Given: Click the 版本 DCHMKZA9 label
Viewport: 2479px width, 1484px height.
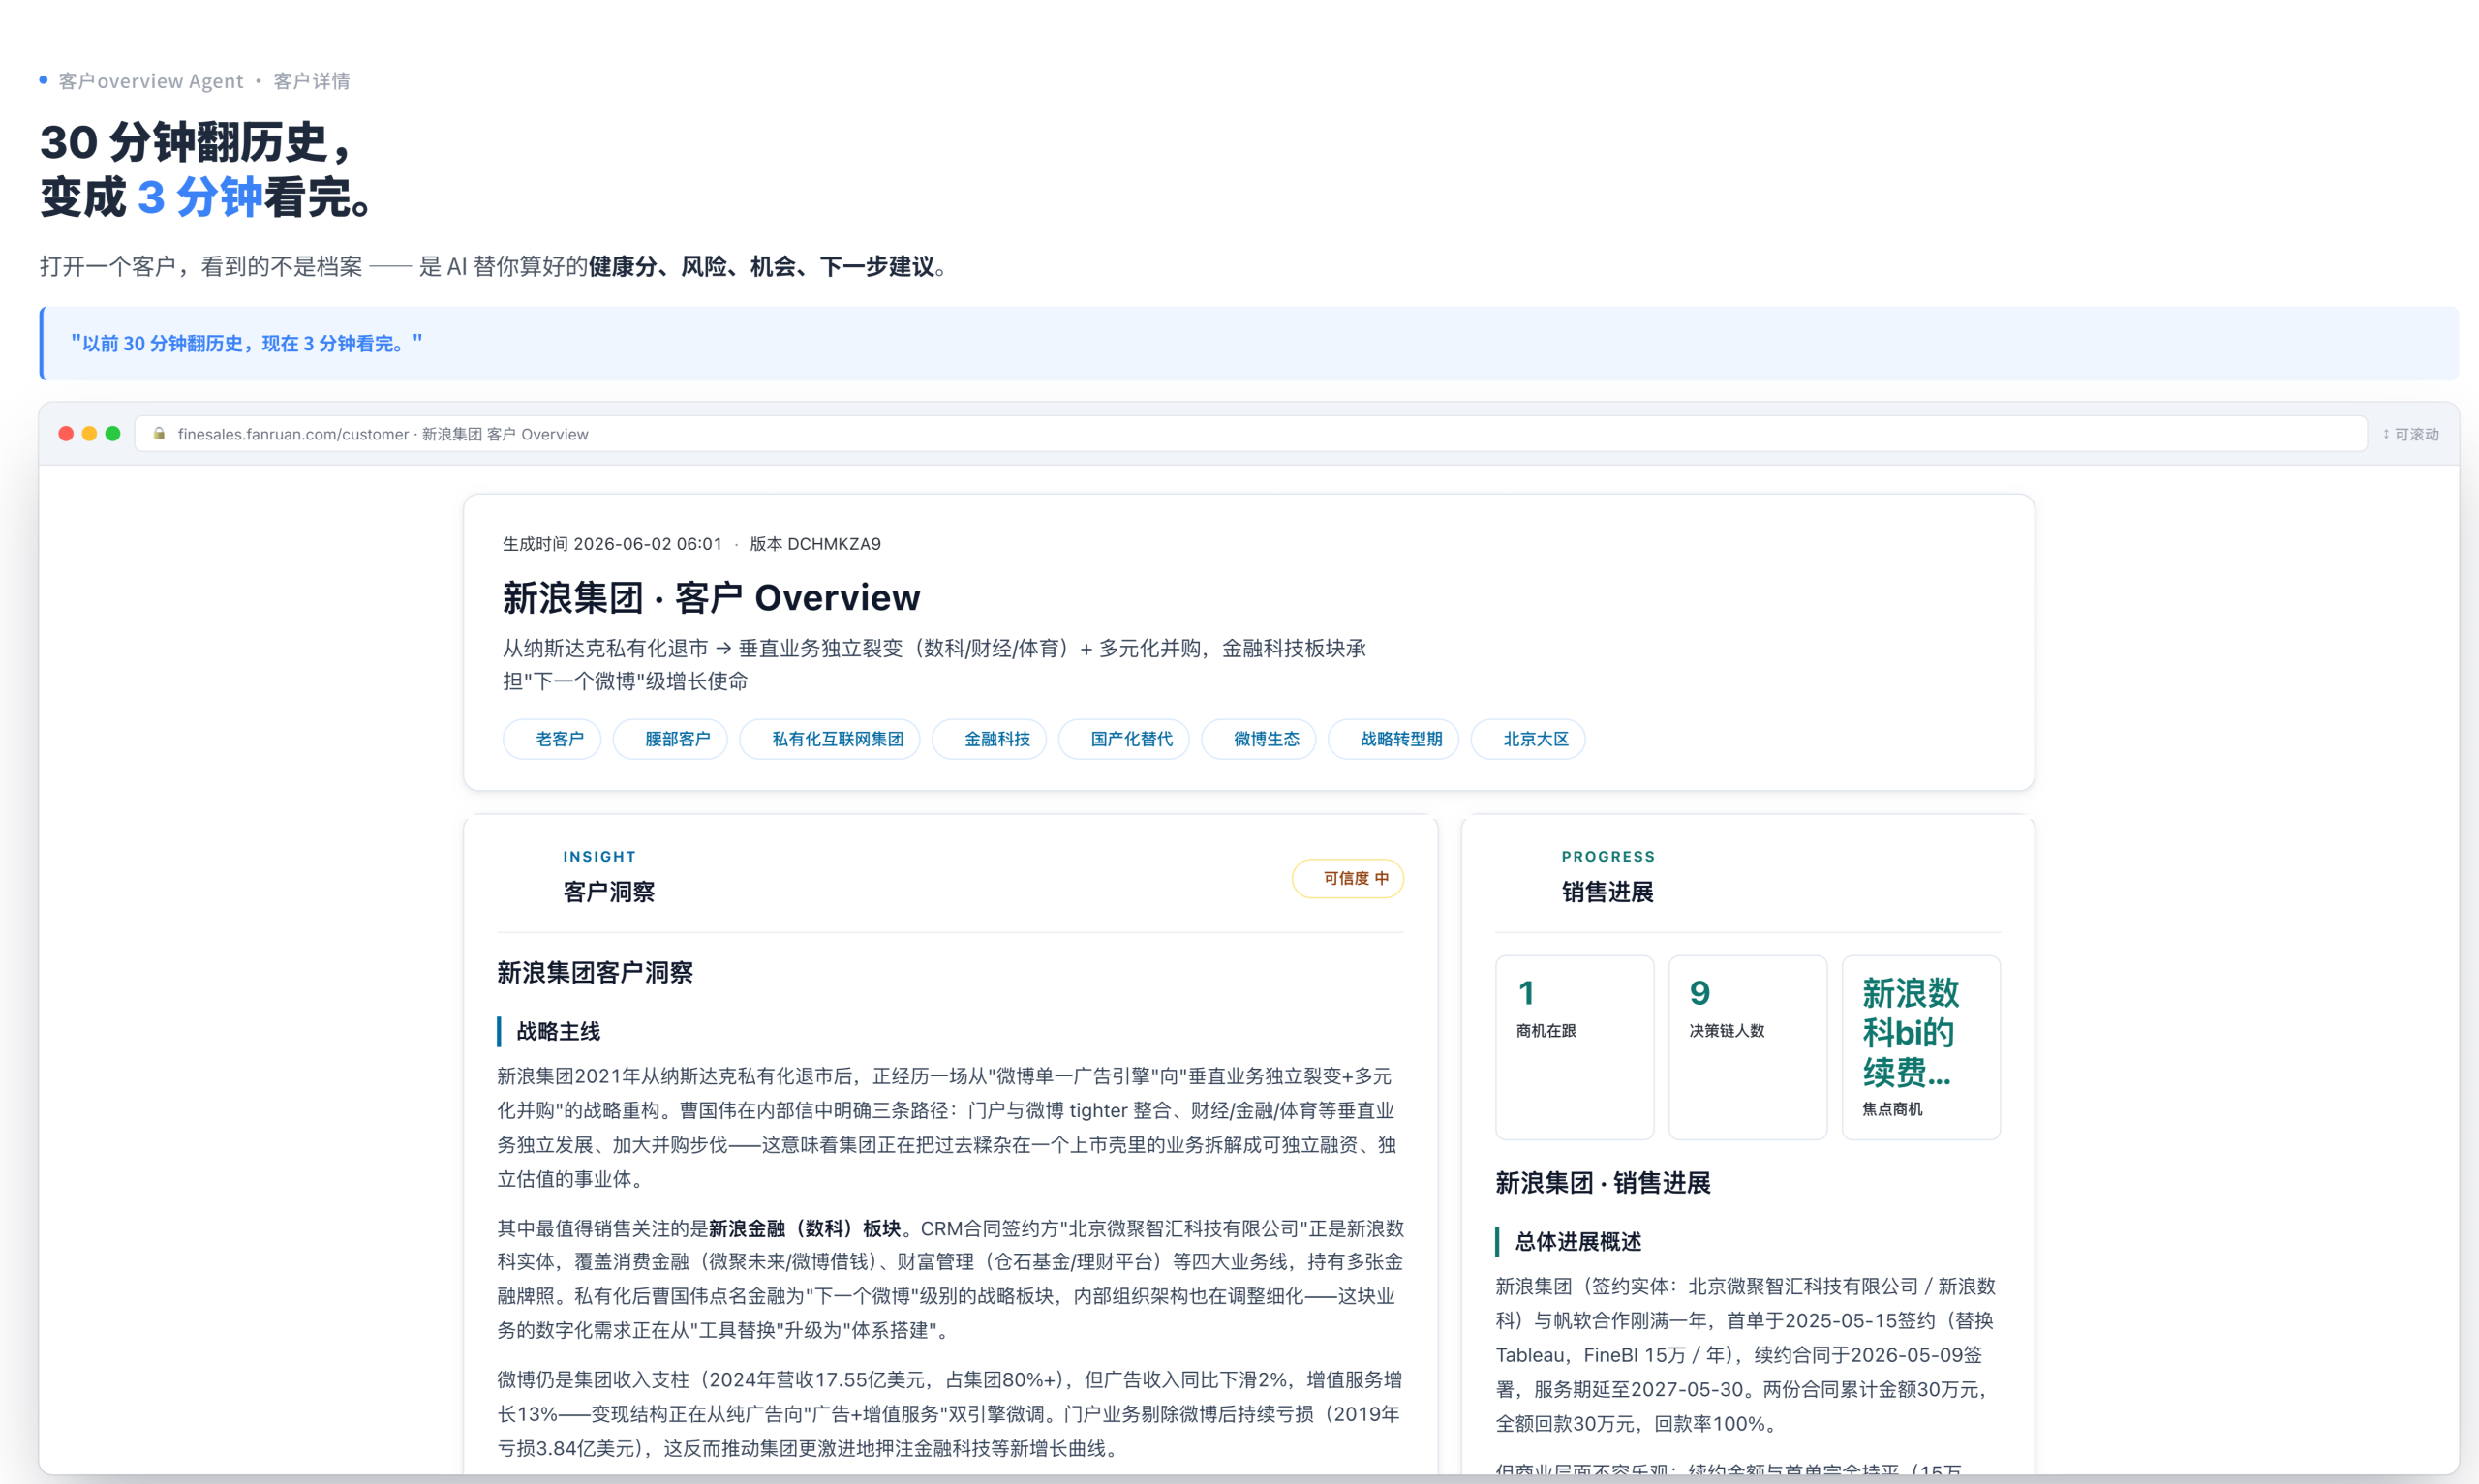Looking at the screenshot, I should pos(815,544).
